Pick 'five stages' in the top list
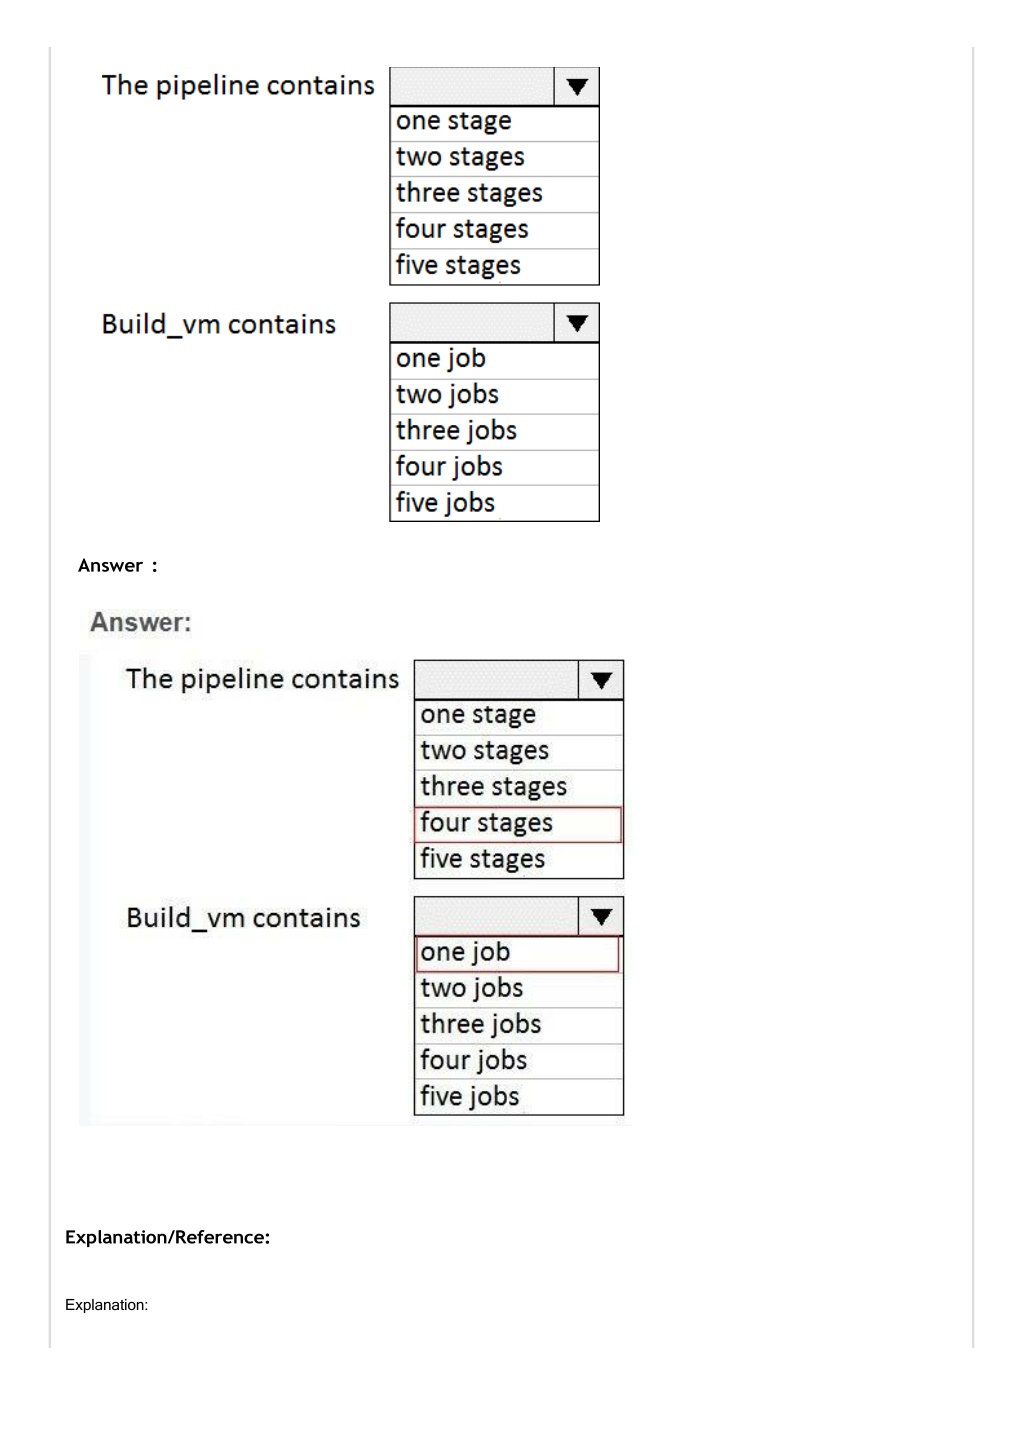 (x=494, y=266)
